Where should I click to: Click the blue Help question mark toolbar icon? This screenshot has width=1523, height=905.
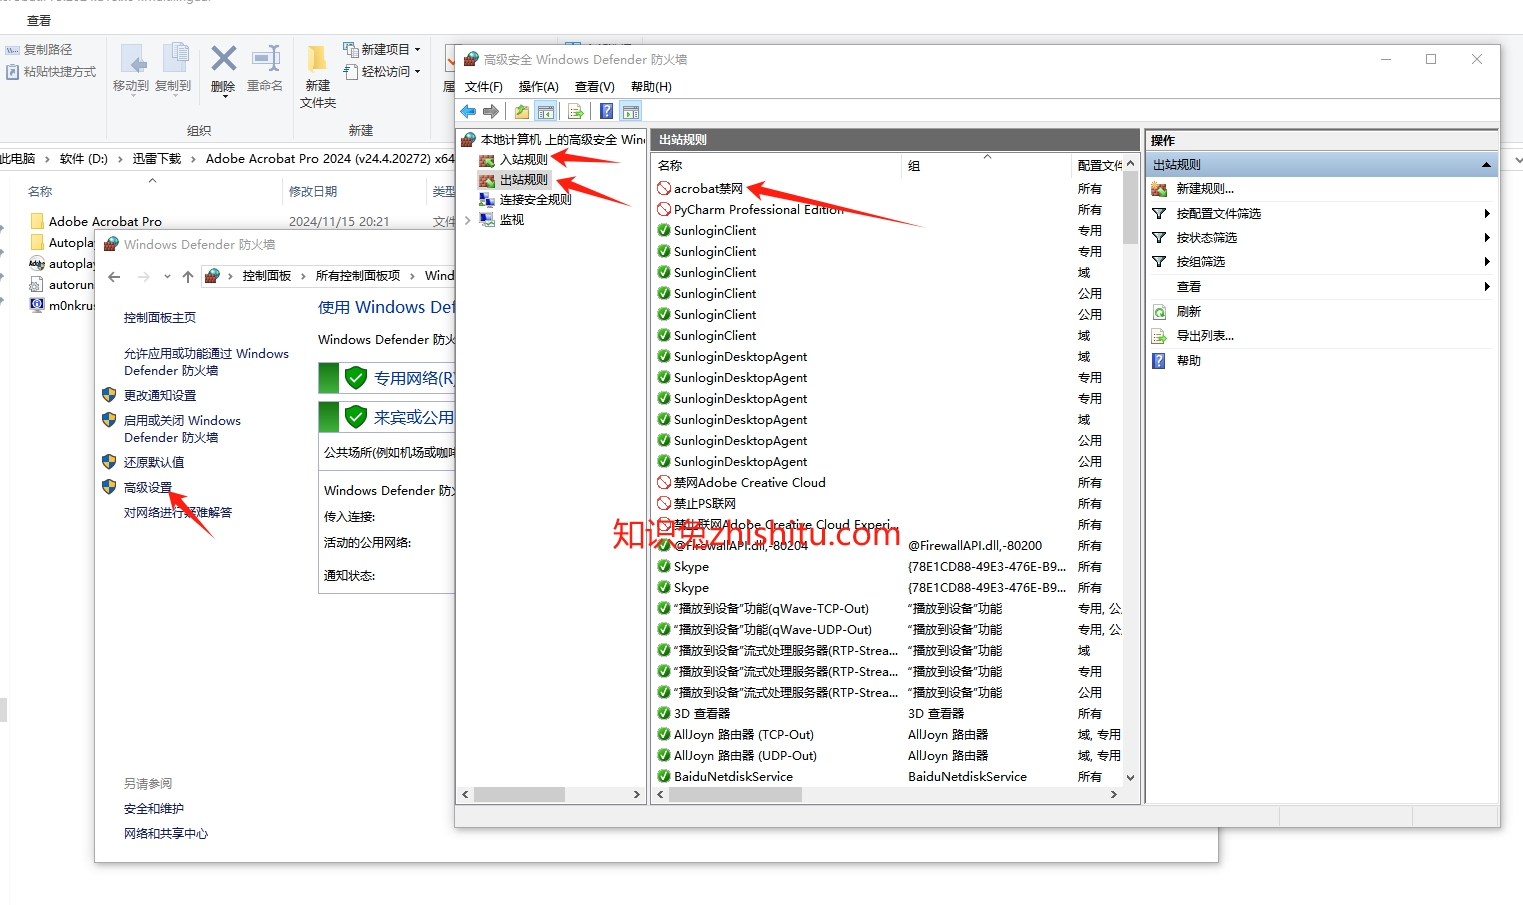(x=606, y=111)
